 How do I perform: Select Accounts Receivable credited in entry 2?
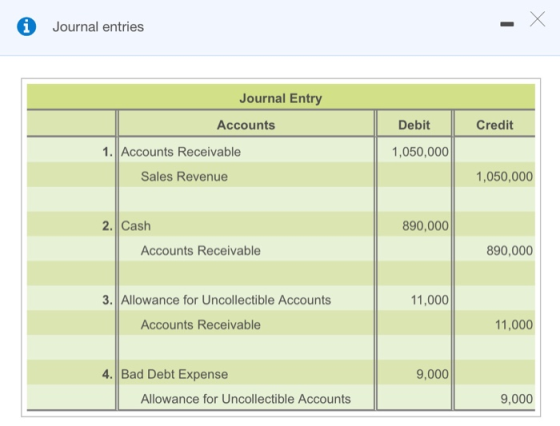pos(200,251)
